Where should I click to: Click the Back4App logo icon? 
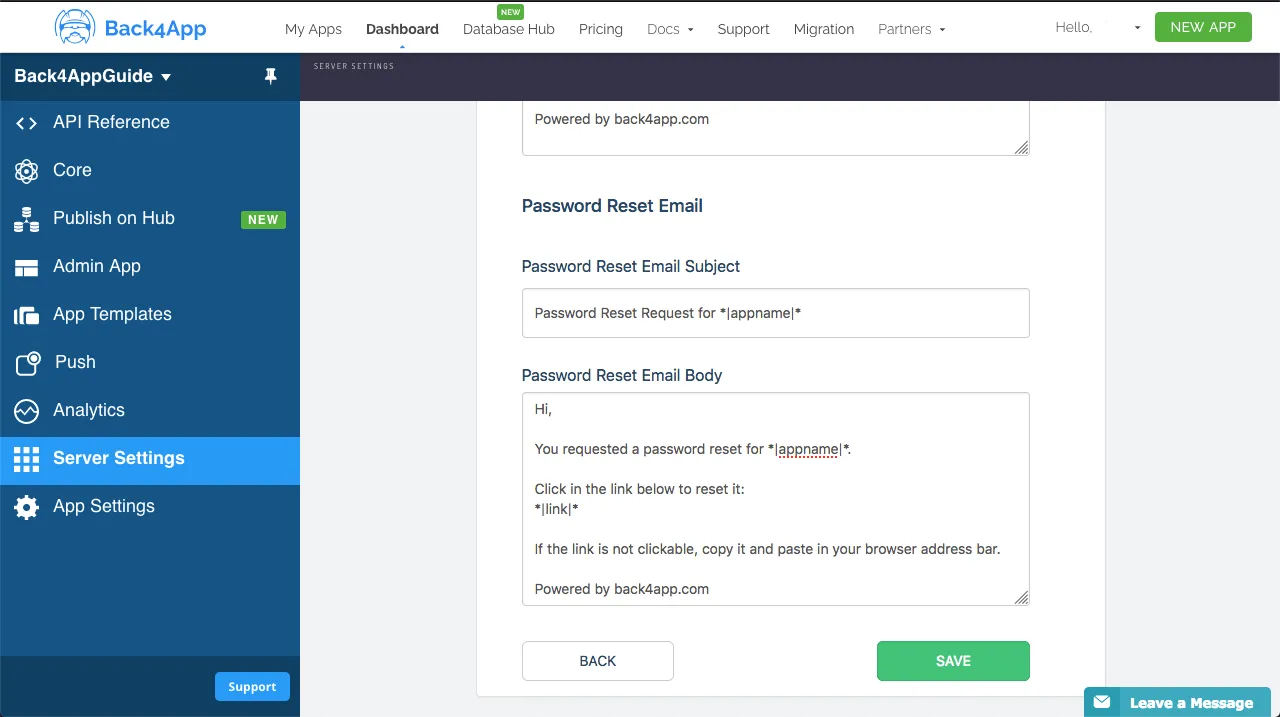point(74,28)
